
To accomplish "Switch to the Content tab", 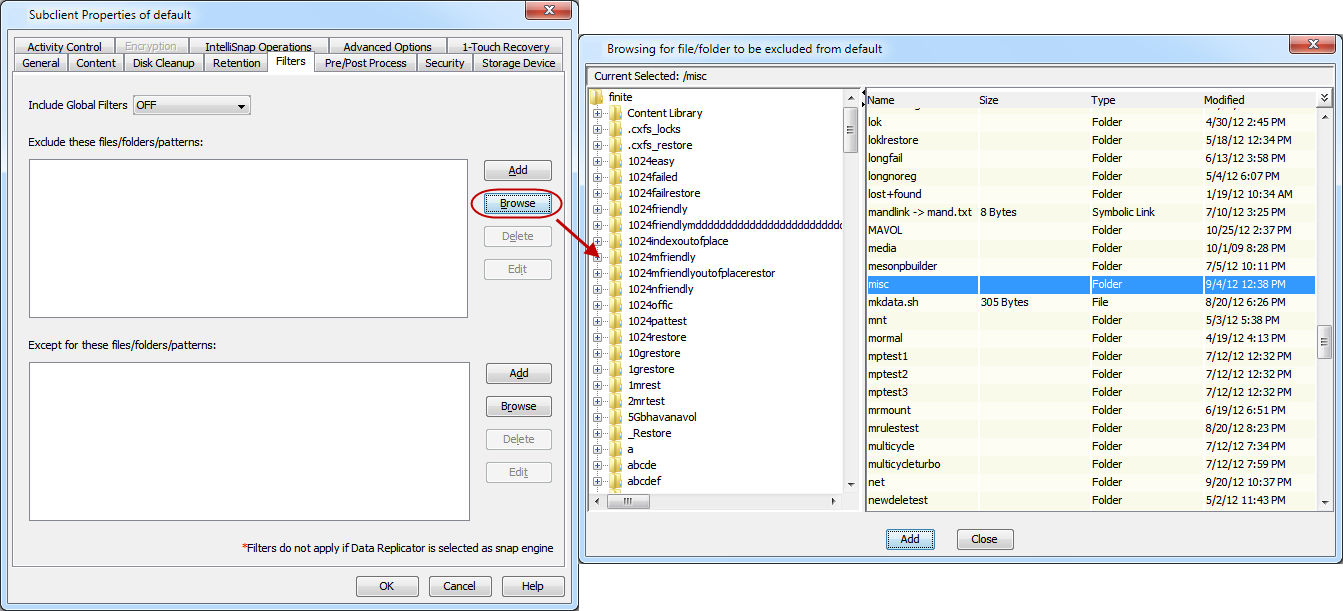I will point(96,63).
